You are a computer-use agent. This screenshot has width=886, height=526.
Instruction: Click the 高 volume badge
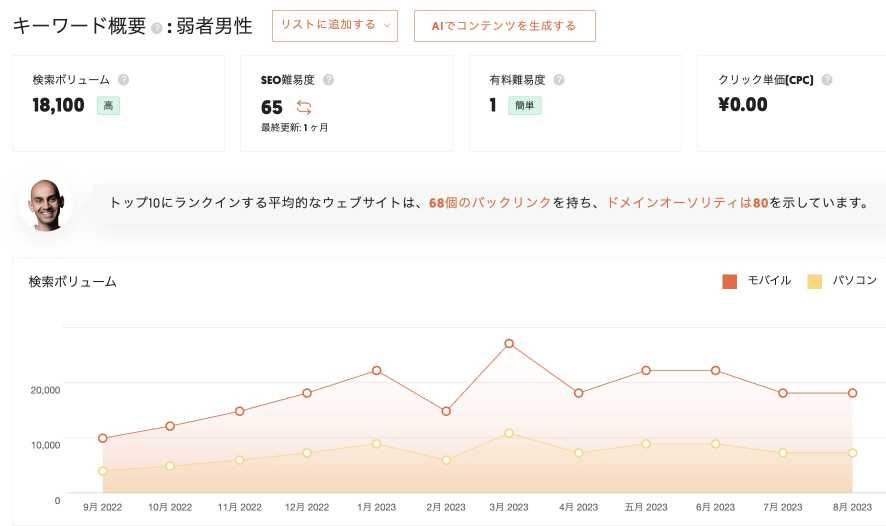(x=108, y=106)
